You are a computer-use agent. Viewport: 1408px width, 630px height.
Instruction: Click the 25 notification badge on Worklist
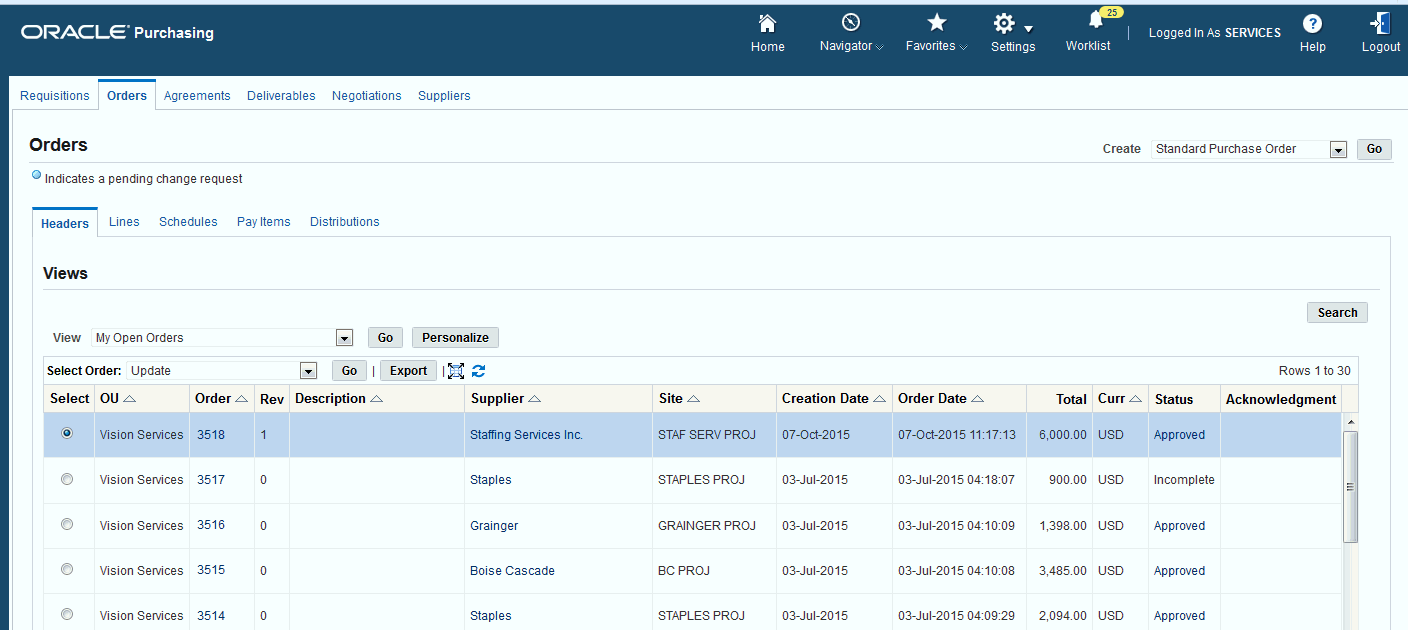[1111, 12]
